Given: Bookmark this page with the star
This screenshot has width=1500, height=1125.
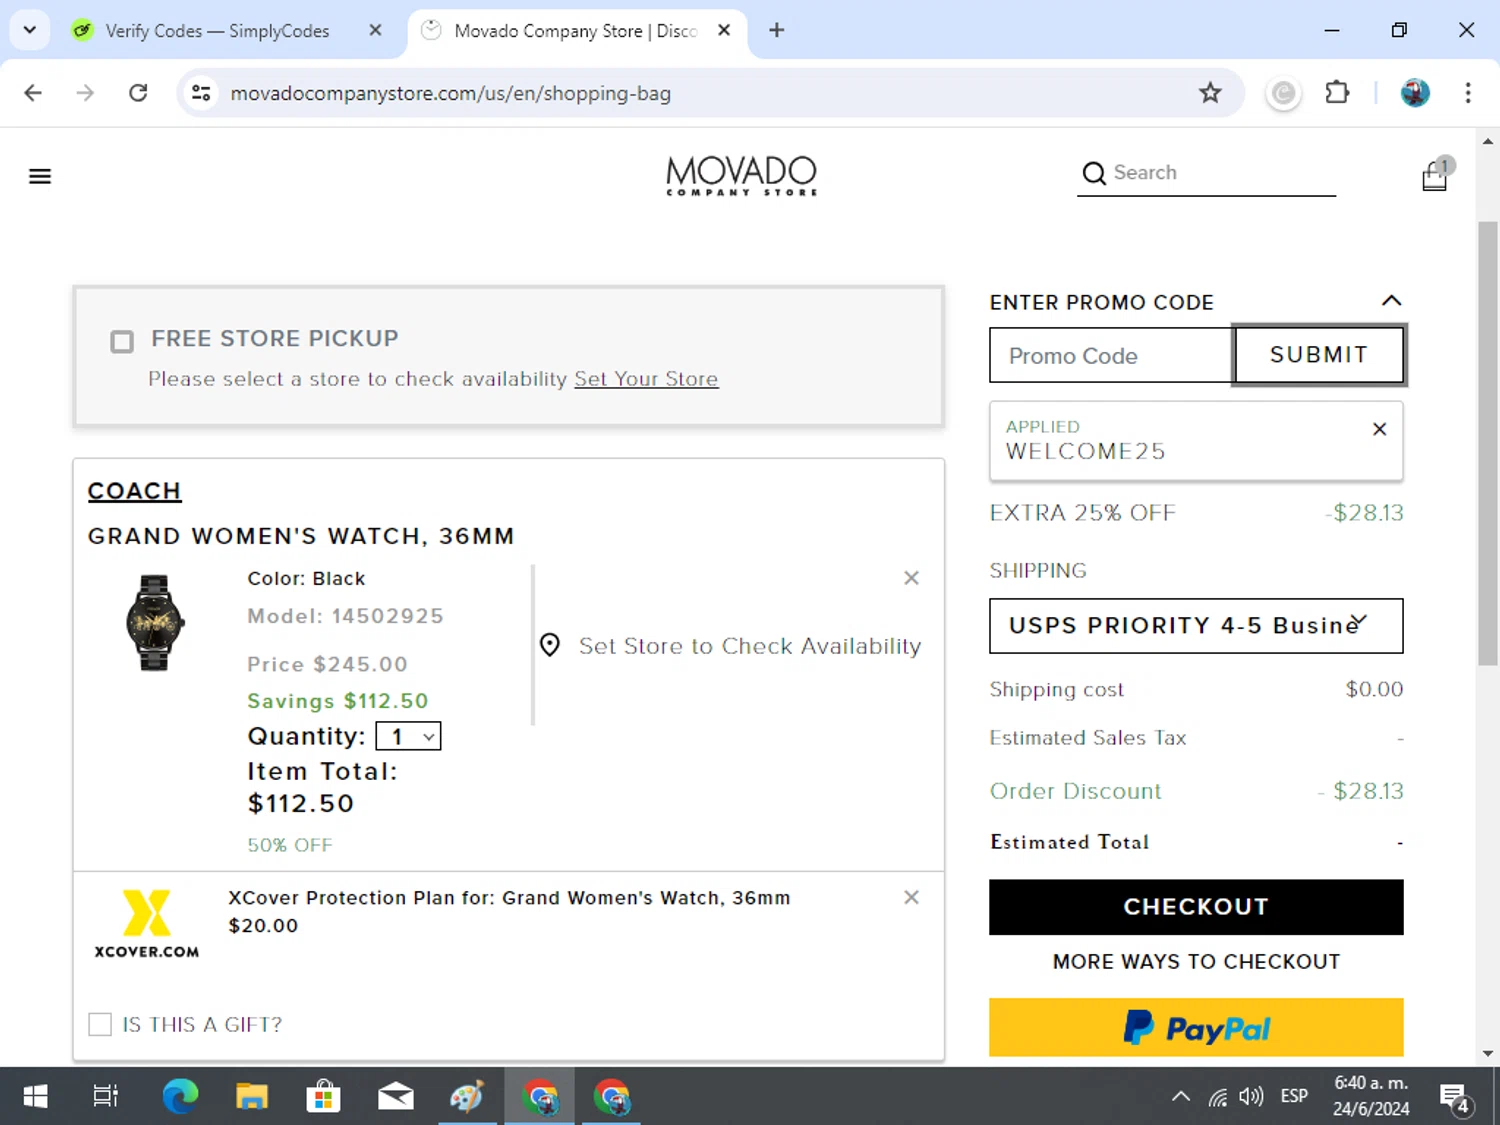Looking at the screenshot, I should pos(1210,93).
